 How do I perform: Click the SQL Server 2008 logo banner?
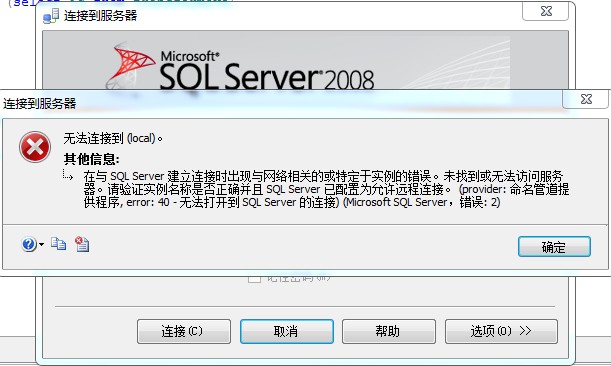(x=305, y=60)
